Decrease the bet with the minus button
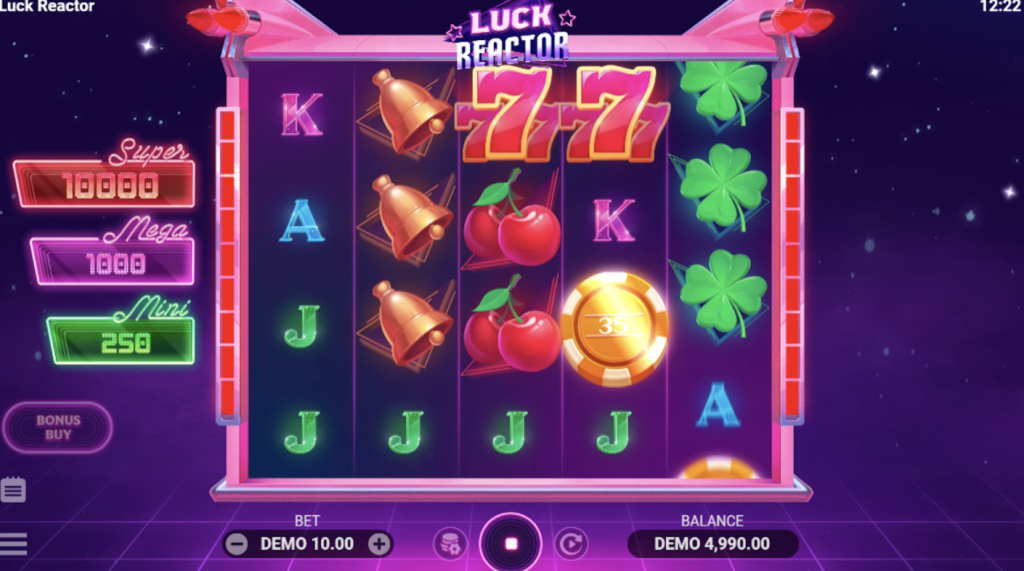1024x571 pixels. (x=236, y=544)
